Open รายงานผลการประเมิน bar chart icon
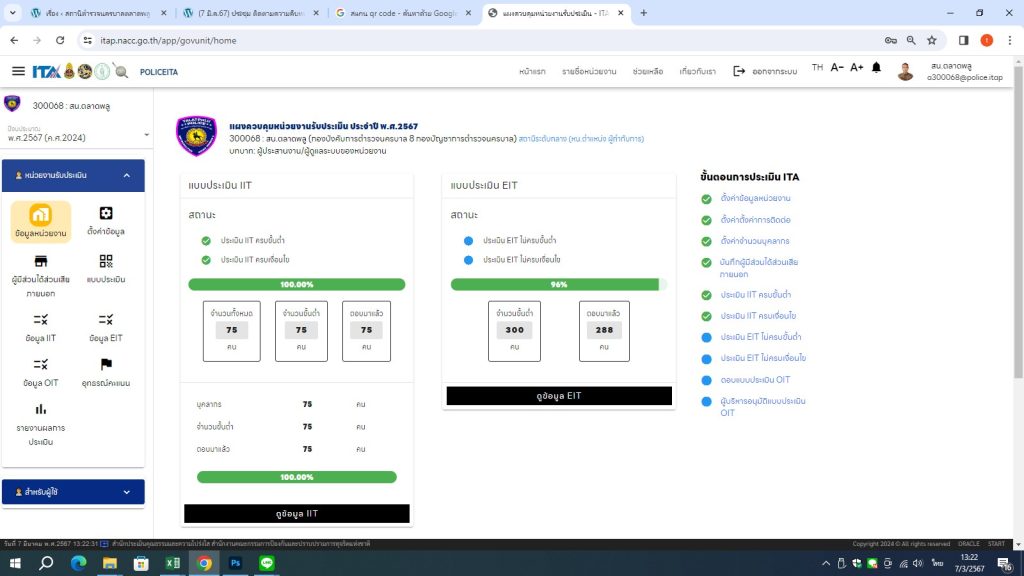This screenshot has height=576, width=1024. [x=41, y=409]
